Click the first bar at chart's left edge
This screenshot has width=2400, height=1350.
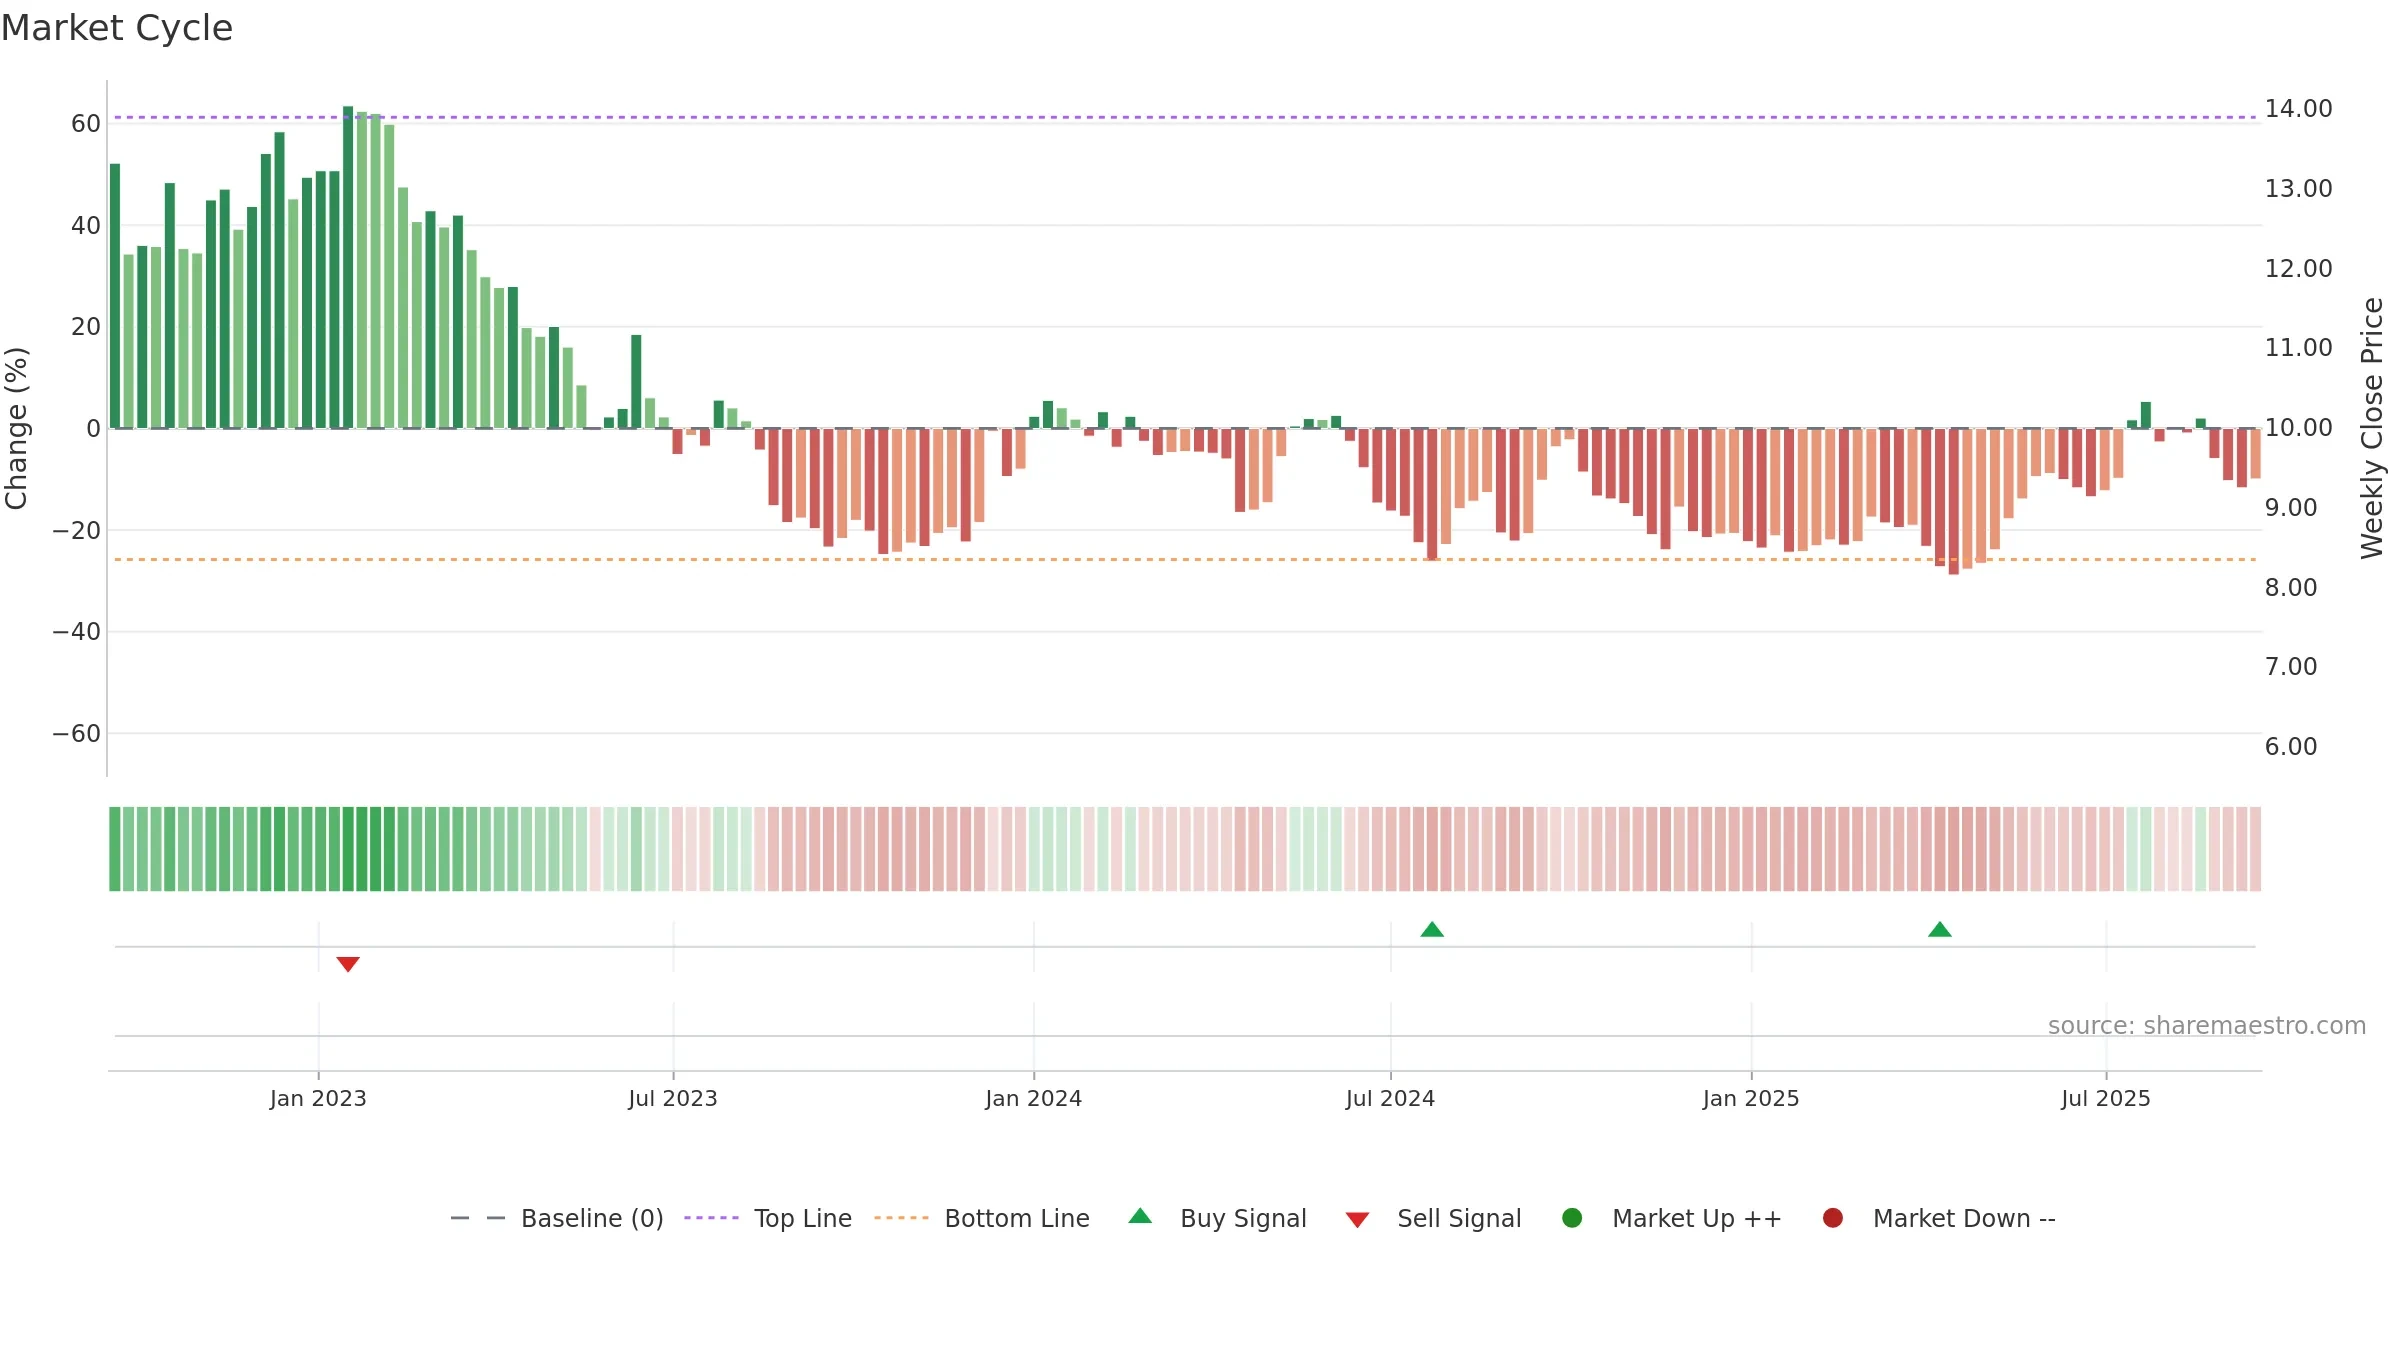click(115, 296)
